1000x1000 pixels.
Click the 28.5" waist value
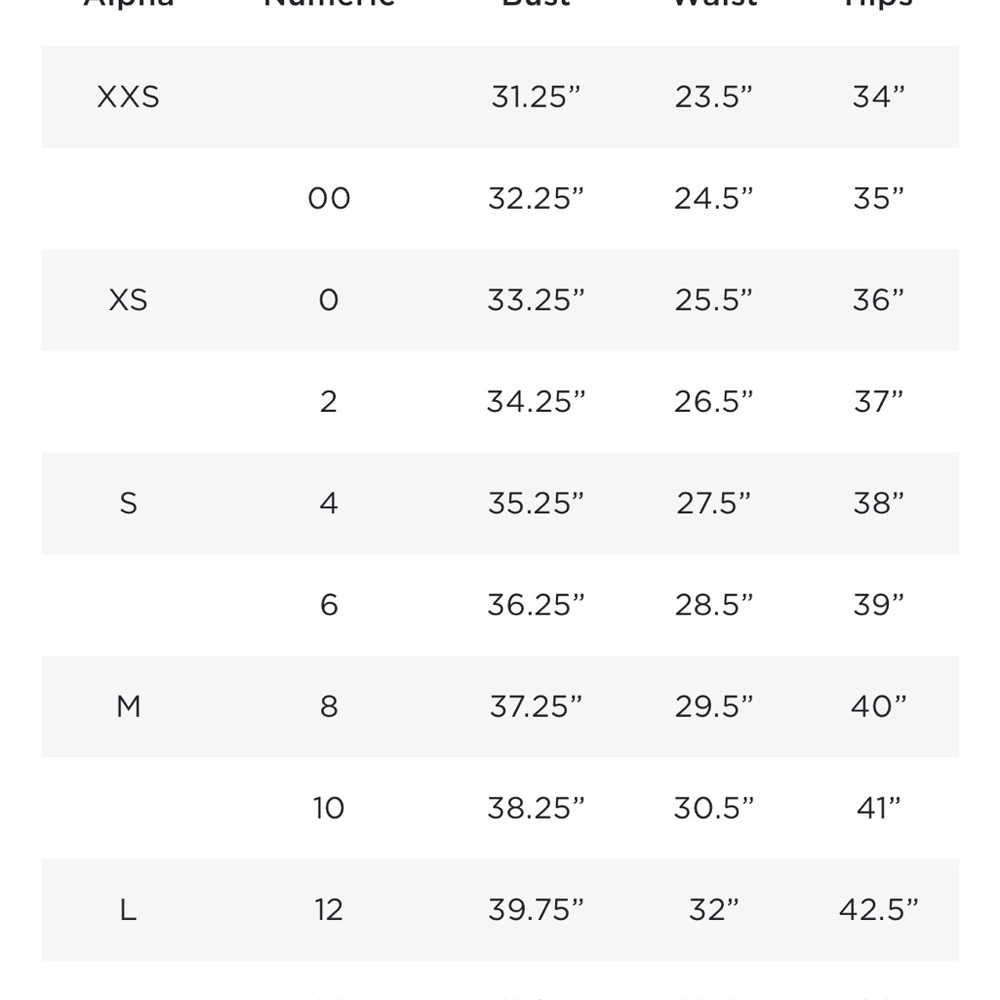pos(714,605)
